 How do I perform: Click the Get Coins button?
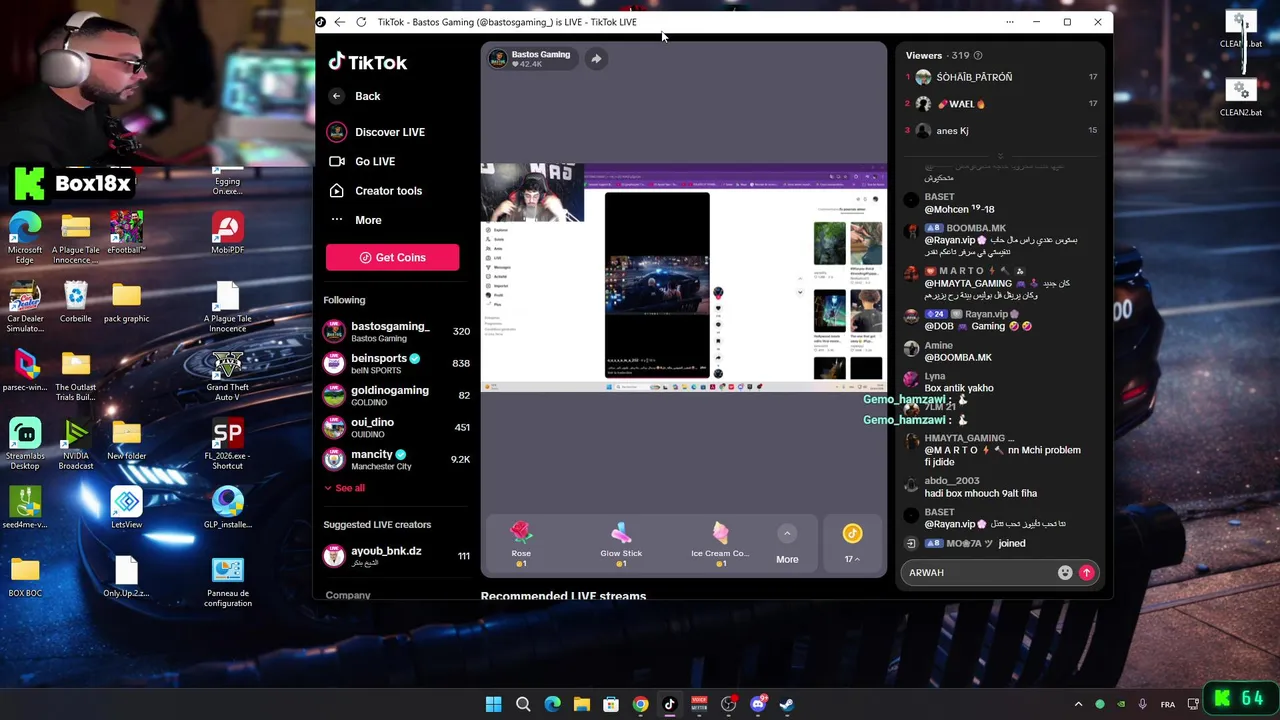[392, 257]
